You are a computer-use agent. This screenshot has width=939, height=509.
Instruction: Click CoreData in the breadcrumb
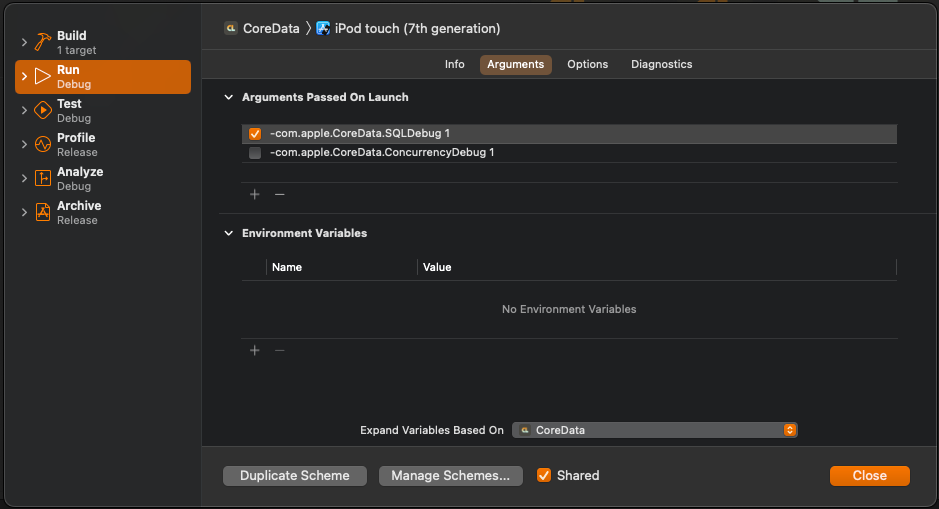coord(271,28)
